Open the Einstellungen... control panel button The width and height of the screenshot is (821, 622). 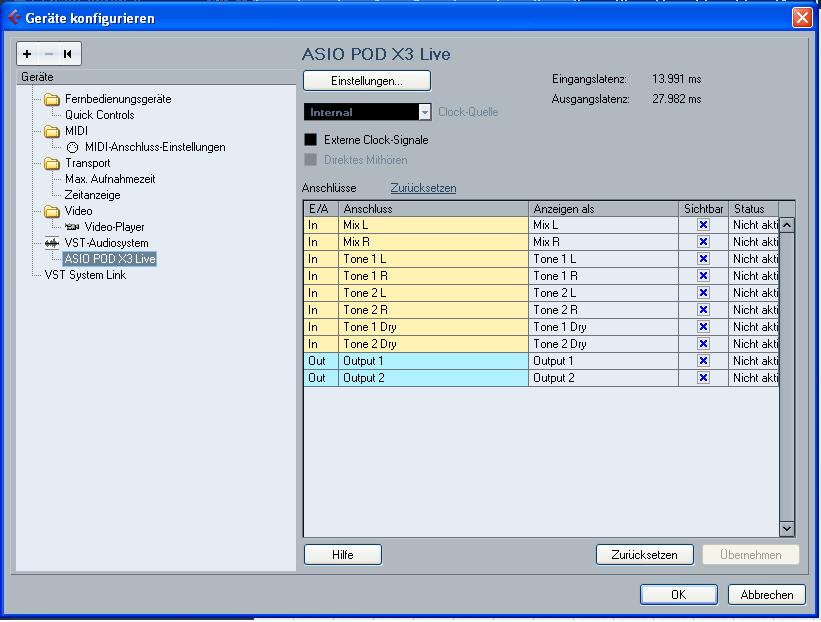[367, 81]
